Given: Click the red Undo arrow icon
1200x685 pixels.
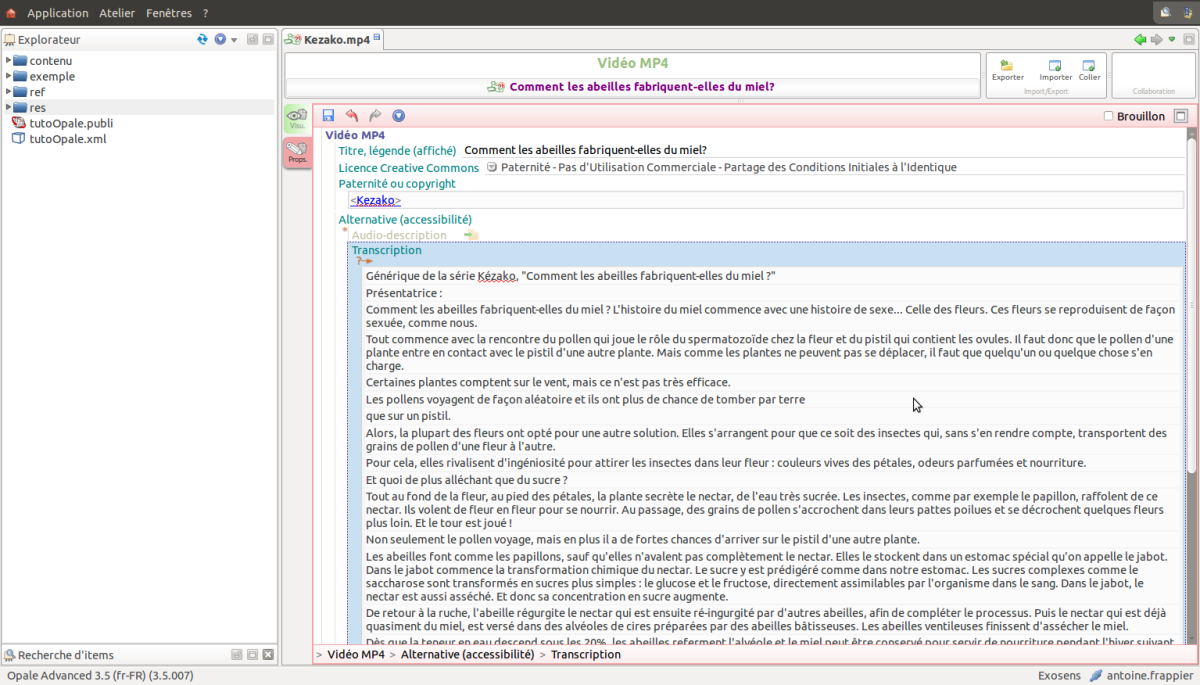Looking at the screenshot, I should click(352, 116).
